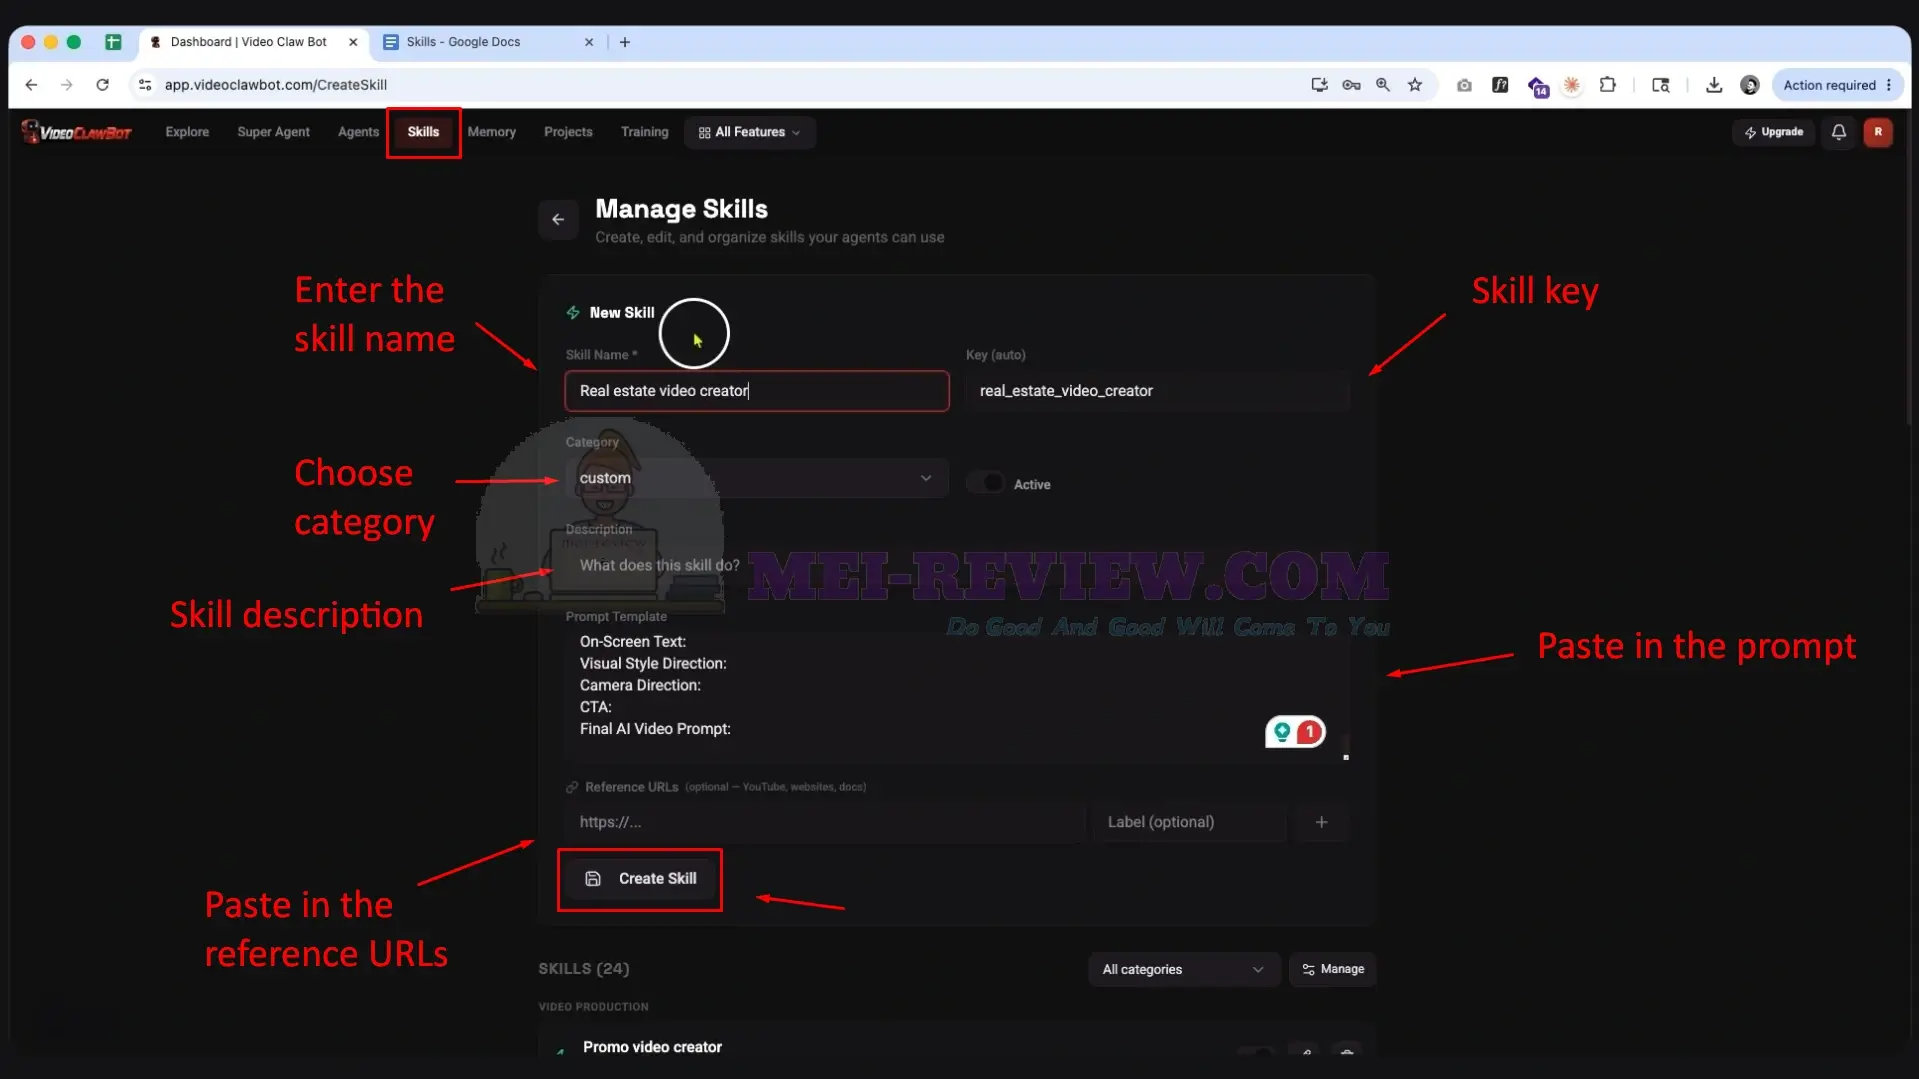Viewport: 1919px width, 1079px height.
Task: Click the install app icon in address bar
Action: (1319, 85)
